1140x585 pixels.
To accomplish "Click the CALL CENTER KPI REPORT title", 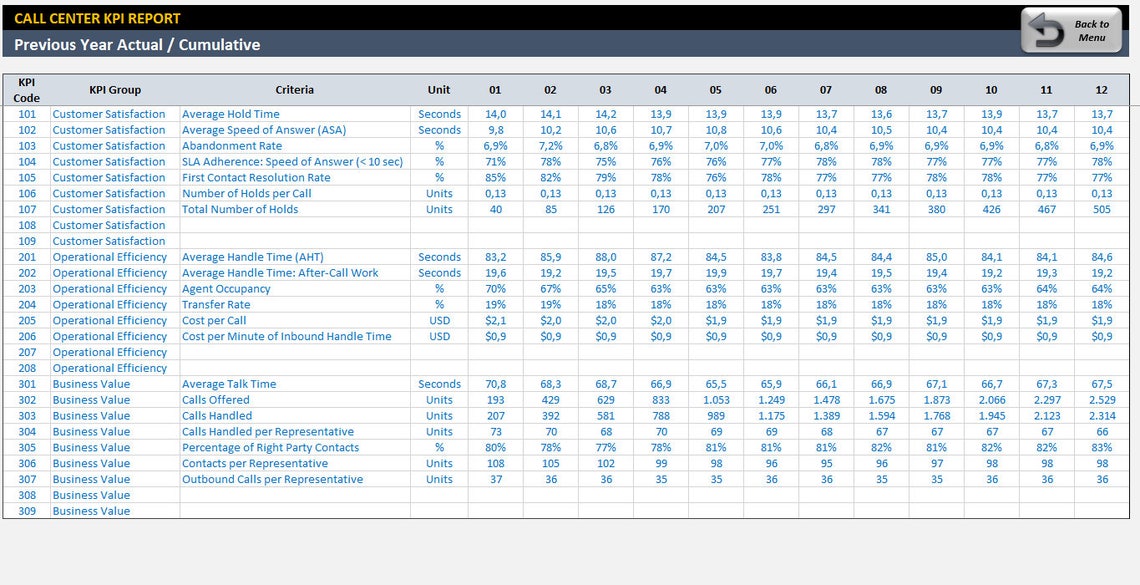I will coord(96,18).
